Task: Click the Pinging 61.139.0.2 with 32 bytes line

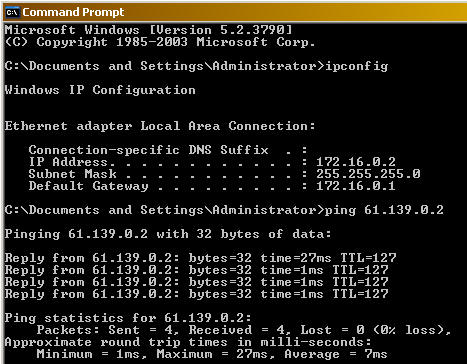Action: pos(168,234)
